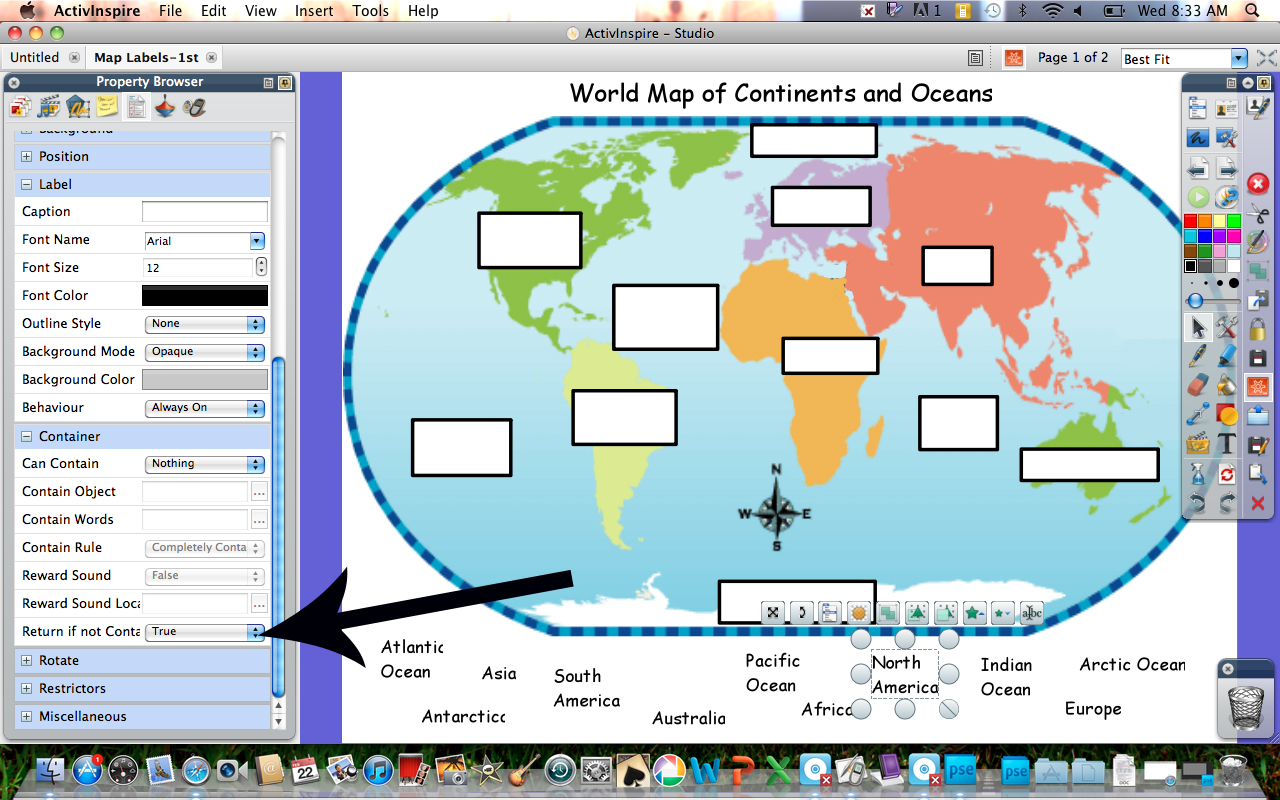Click inside the Caption text field

click(x=205, y=211)
